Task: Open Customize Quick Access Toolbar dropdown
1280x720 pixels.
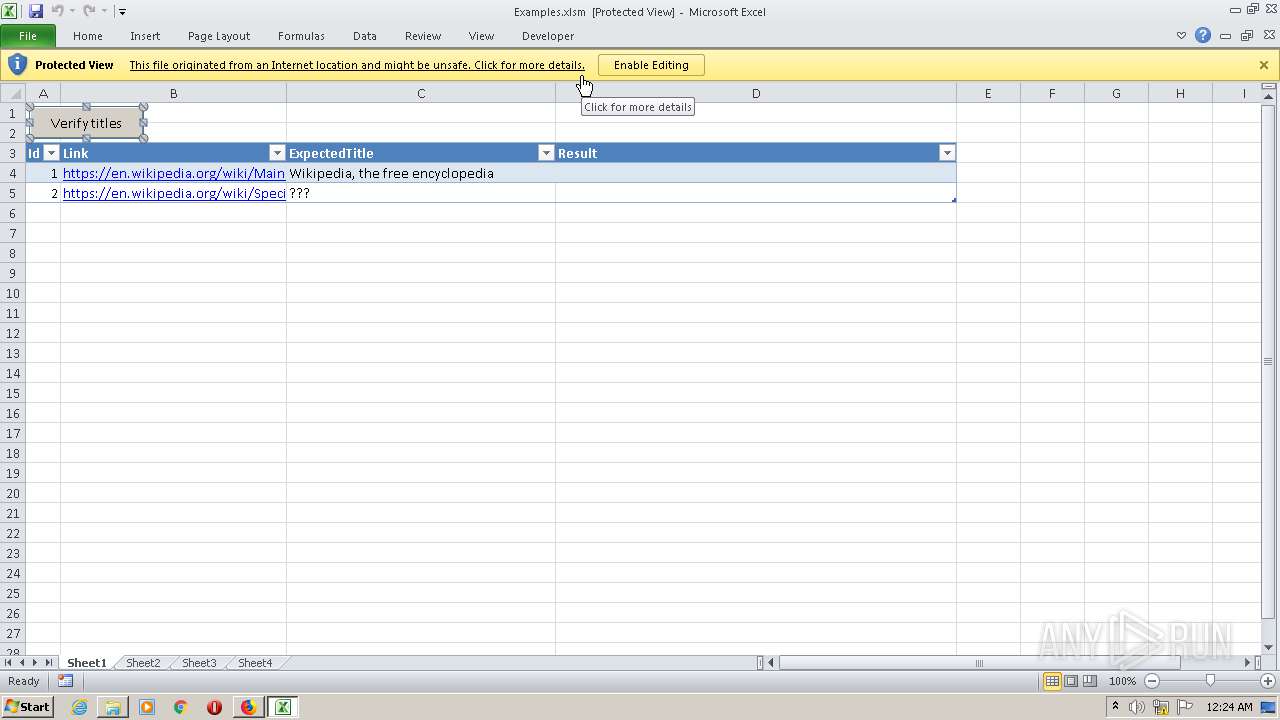Action: click(x=122, y=12)
